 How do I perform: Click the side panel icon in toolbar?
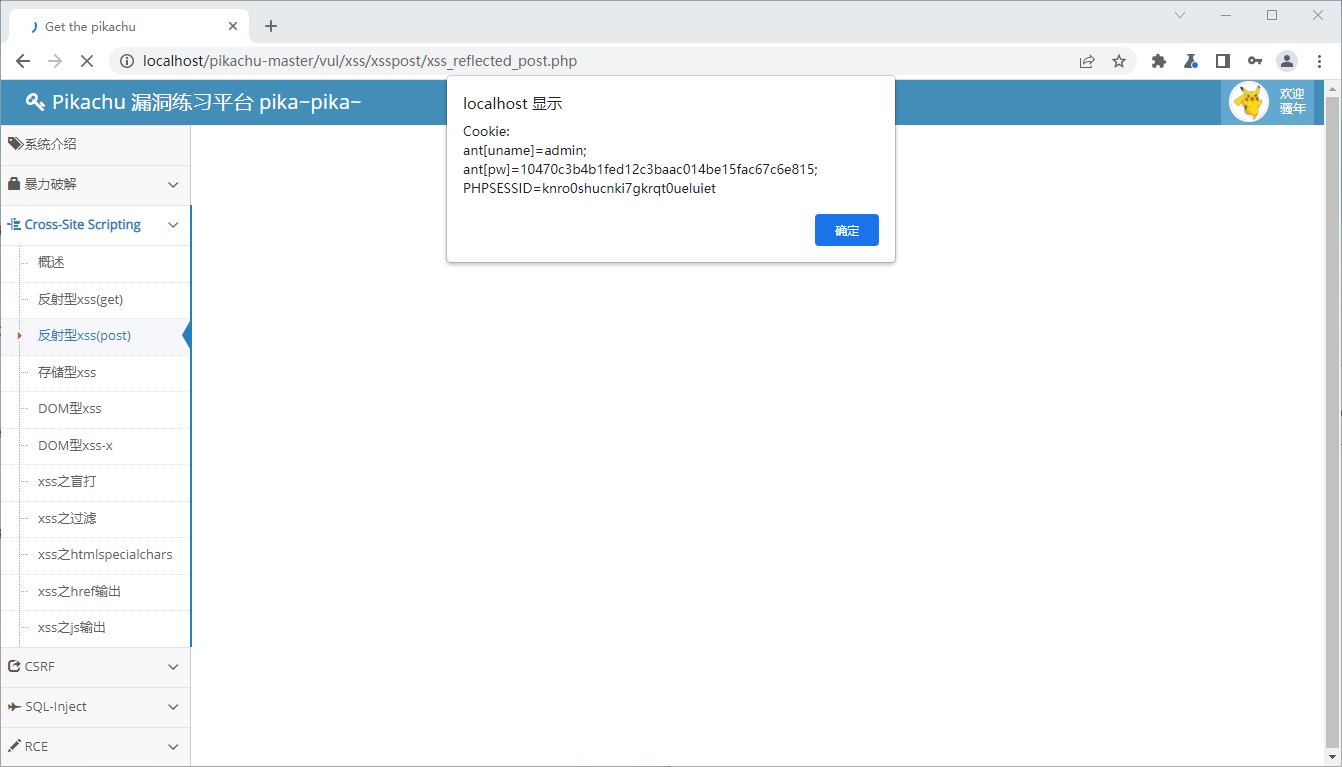1222,61
